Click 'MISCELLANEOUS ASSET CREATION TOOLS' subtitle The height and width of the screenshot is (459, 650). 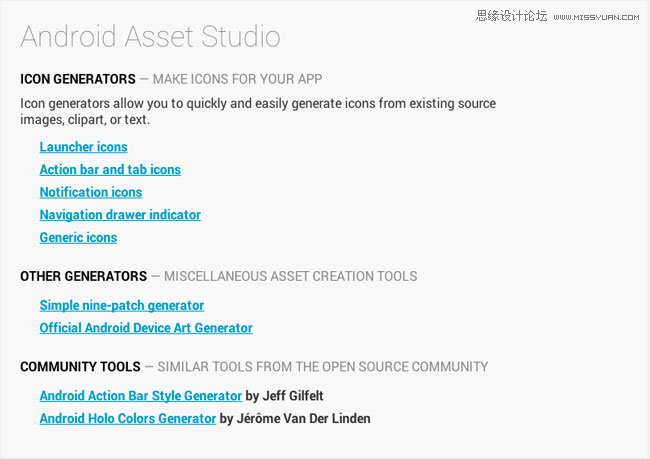pos(291,276)
